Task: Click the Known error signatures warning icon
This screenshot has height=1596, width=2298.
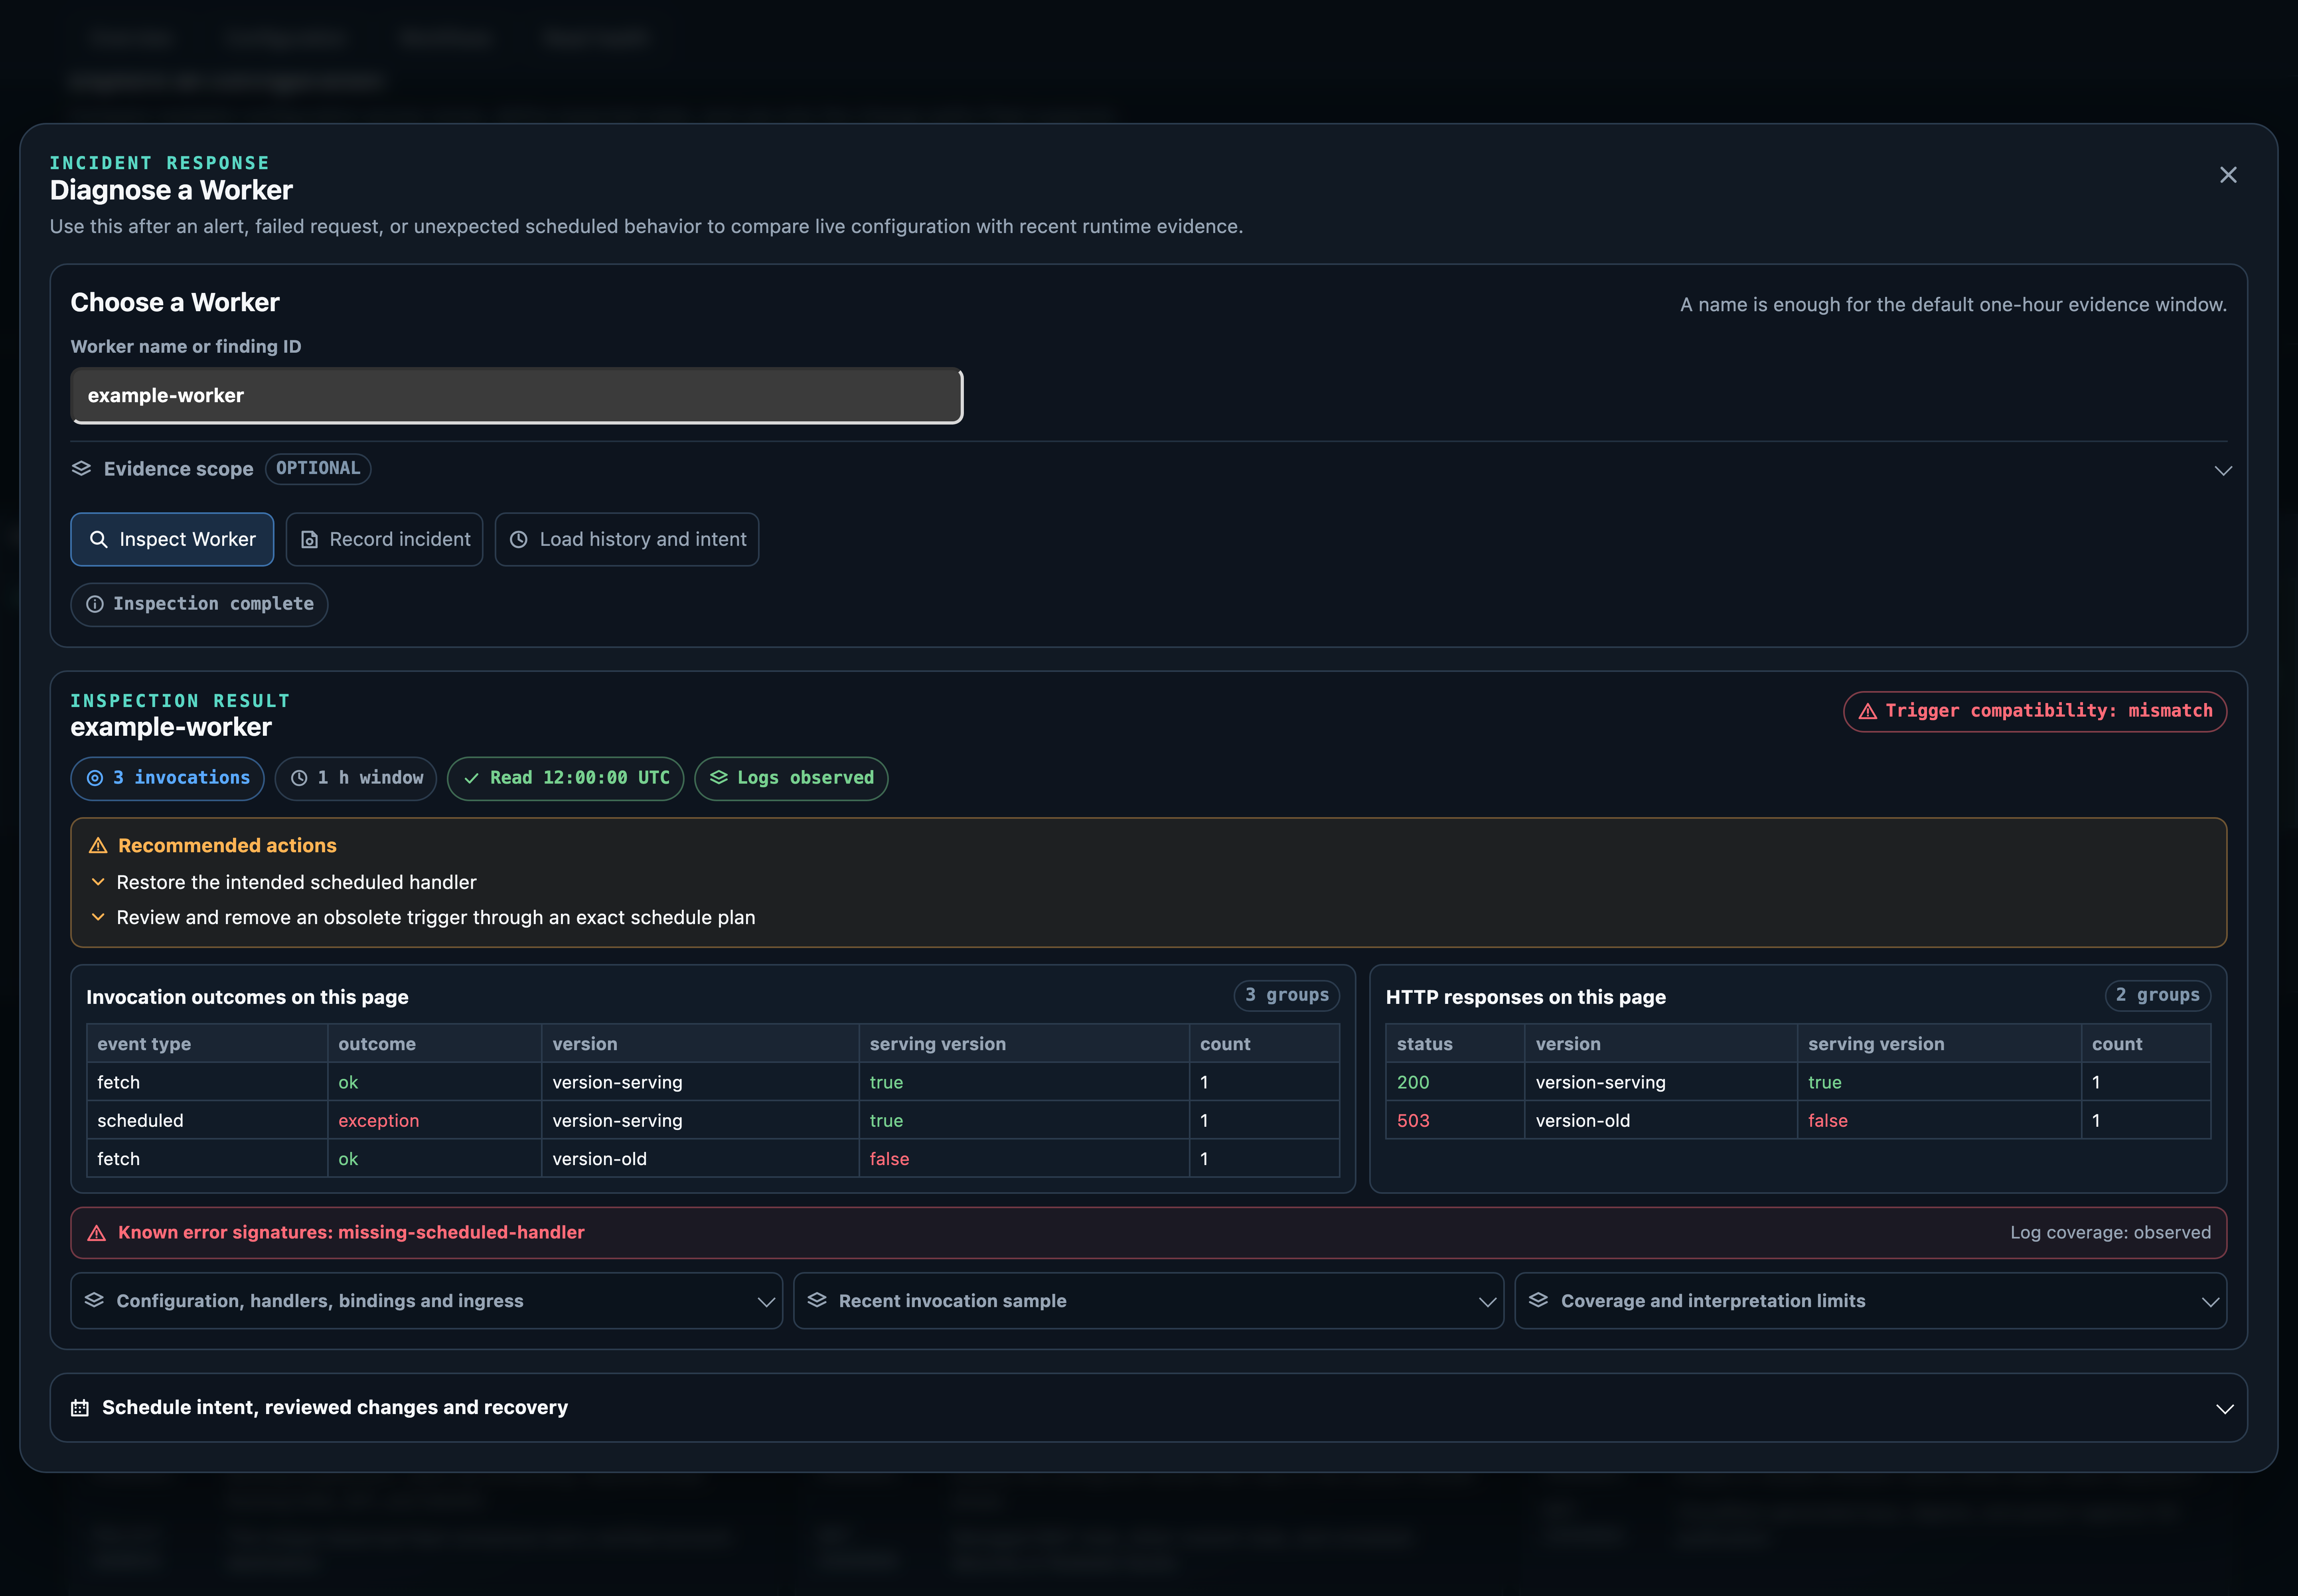Action: 97,1233
